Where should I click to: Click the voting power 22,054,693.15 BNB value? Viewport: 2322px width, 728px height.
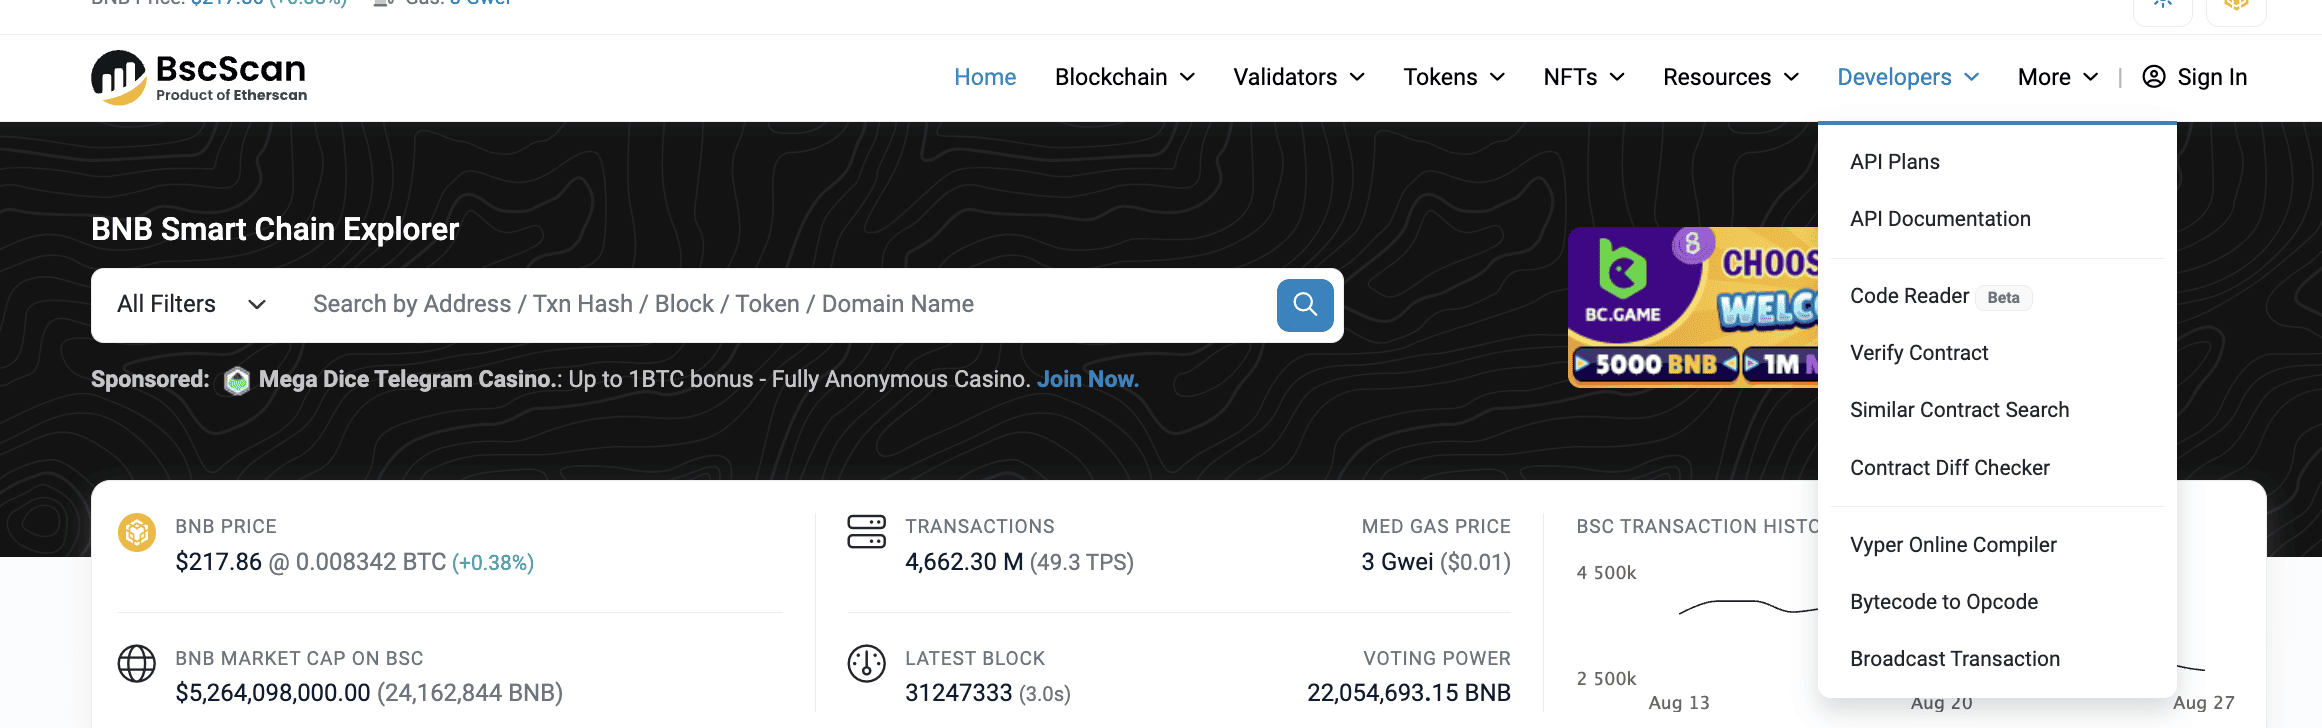point(1409,693)
